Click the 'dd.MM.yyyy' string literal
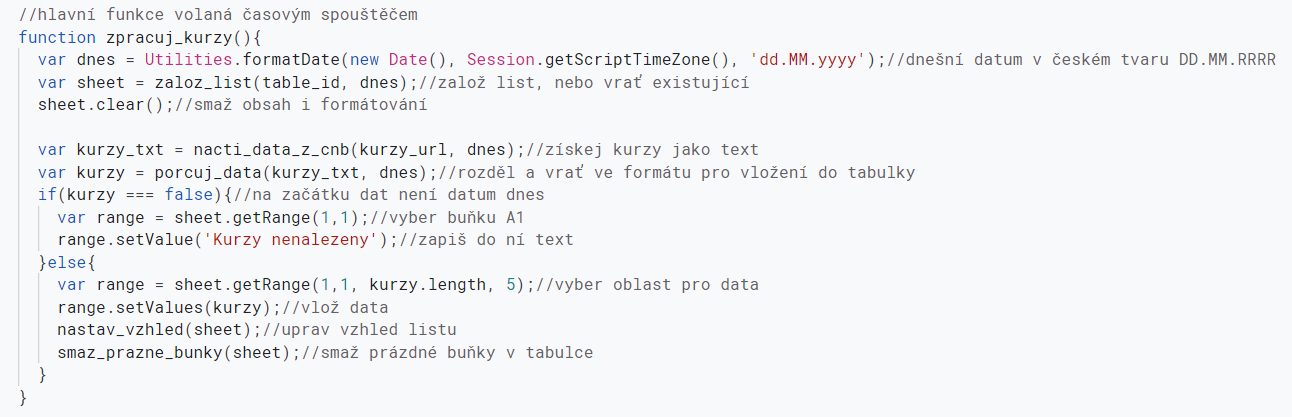 tap(808, 60)
